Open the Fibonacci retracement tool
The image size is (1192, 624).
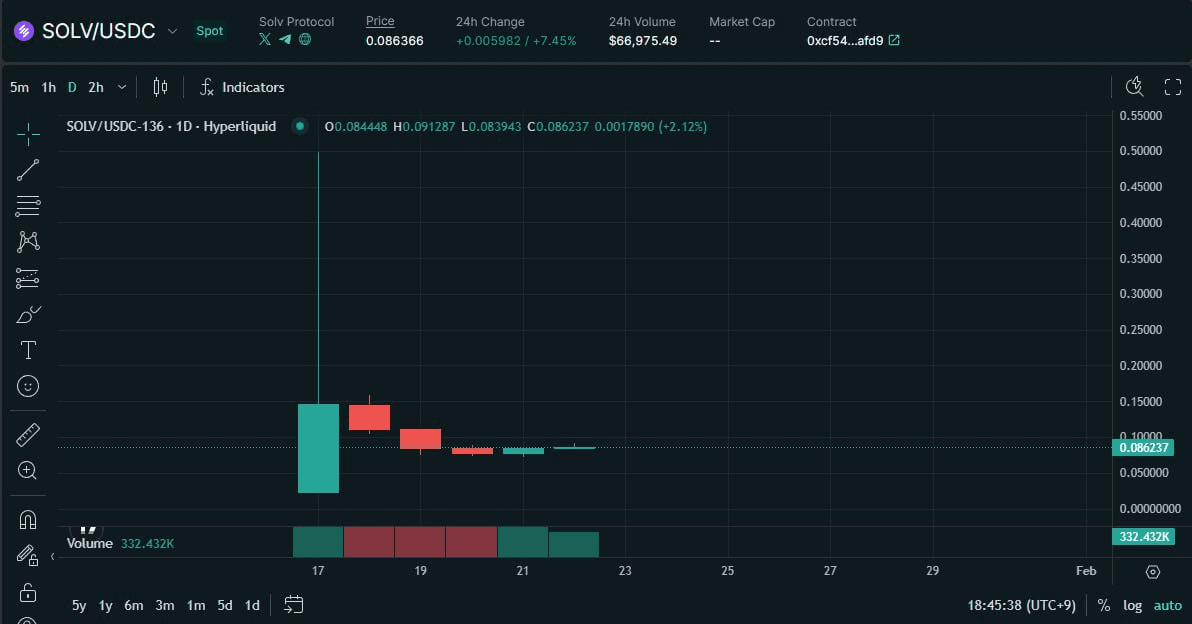28,206
